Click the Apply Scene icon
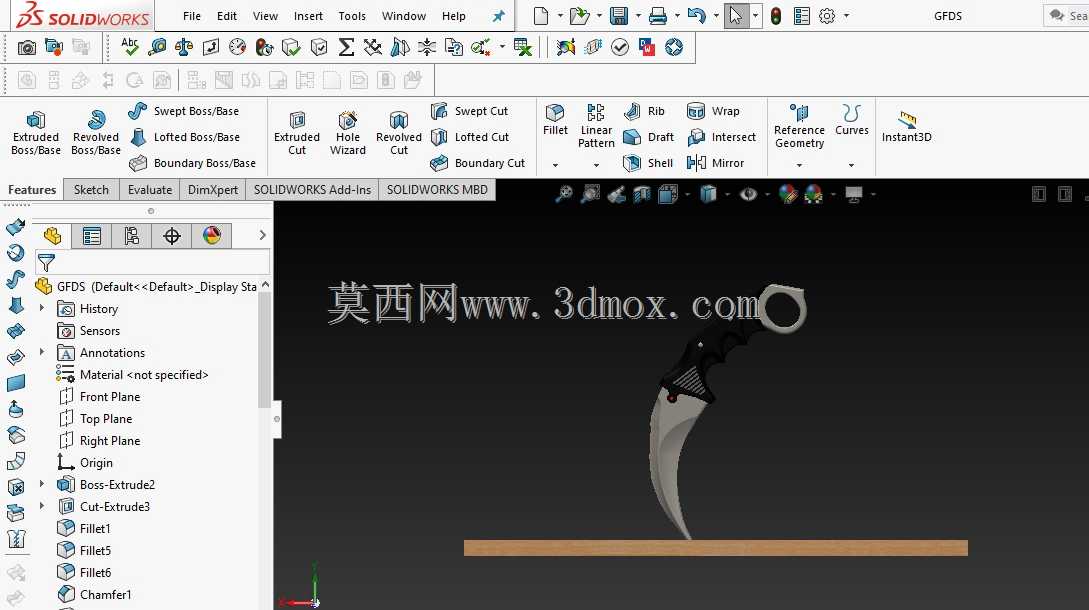This screenshot has width=1089, height=610. (813, 195)
